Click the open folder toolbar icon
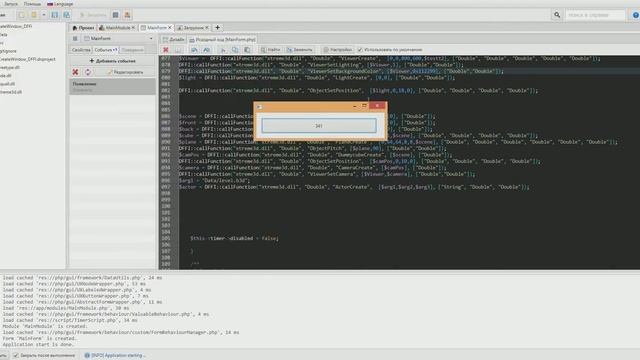This screenshot has width=640, height=360. [x=34, y=15]
